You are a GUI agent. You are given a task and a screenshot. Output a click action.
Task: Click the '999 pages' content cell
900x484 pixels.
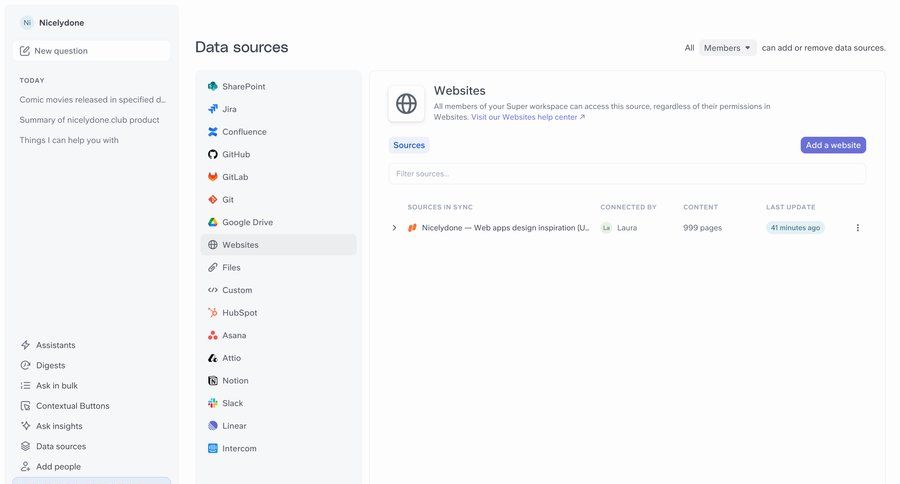pos(702,228)
